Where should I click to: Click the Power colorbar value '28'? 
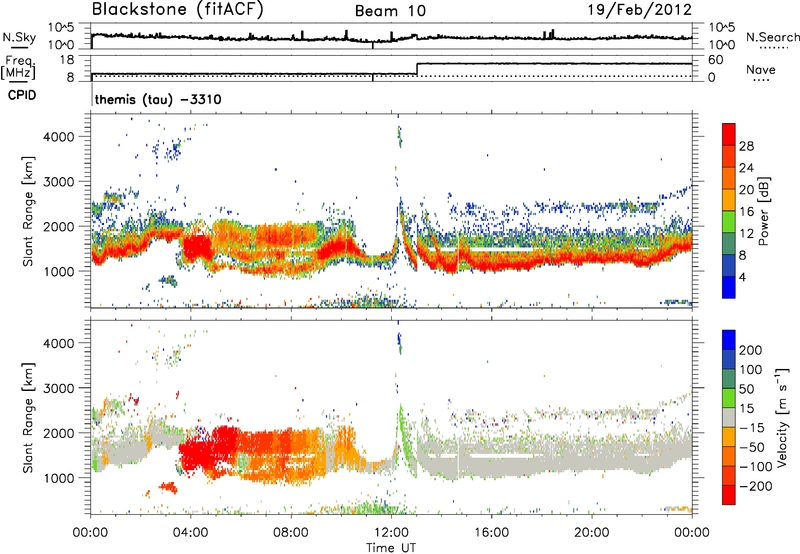pos(746,146)
